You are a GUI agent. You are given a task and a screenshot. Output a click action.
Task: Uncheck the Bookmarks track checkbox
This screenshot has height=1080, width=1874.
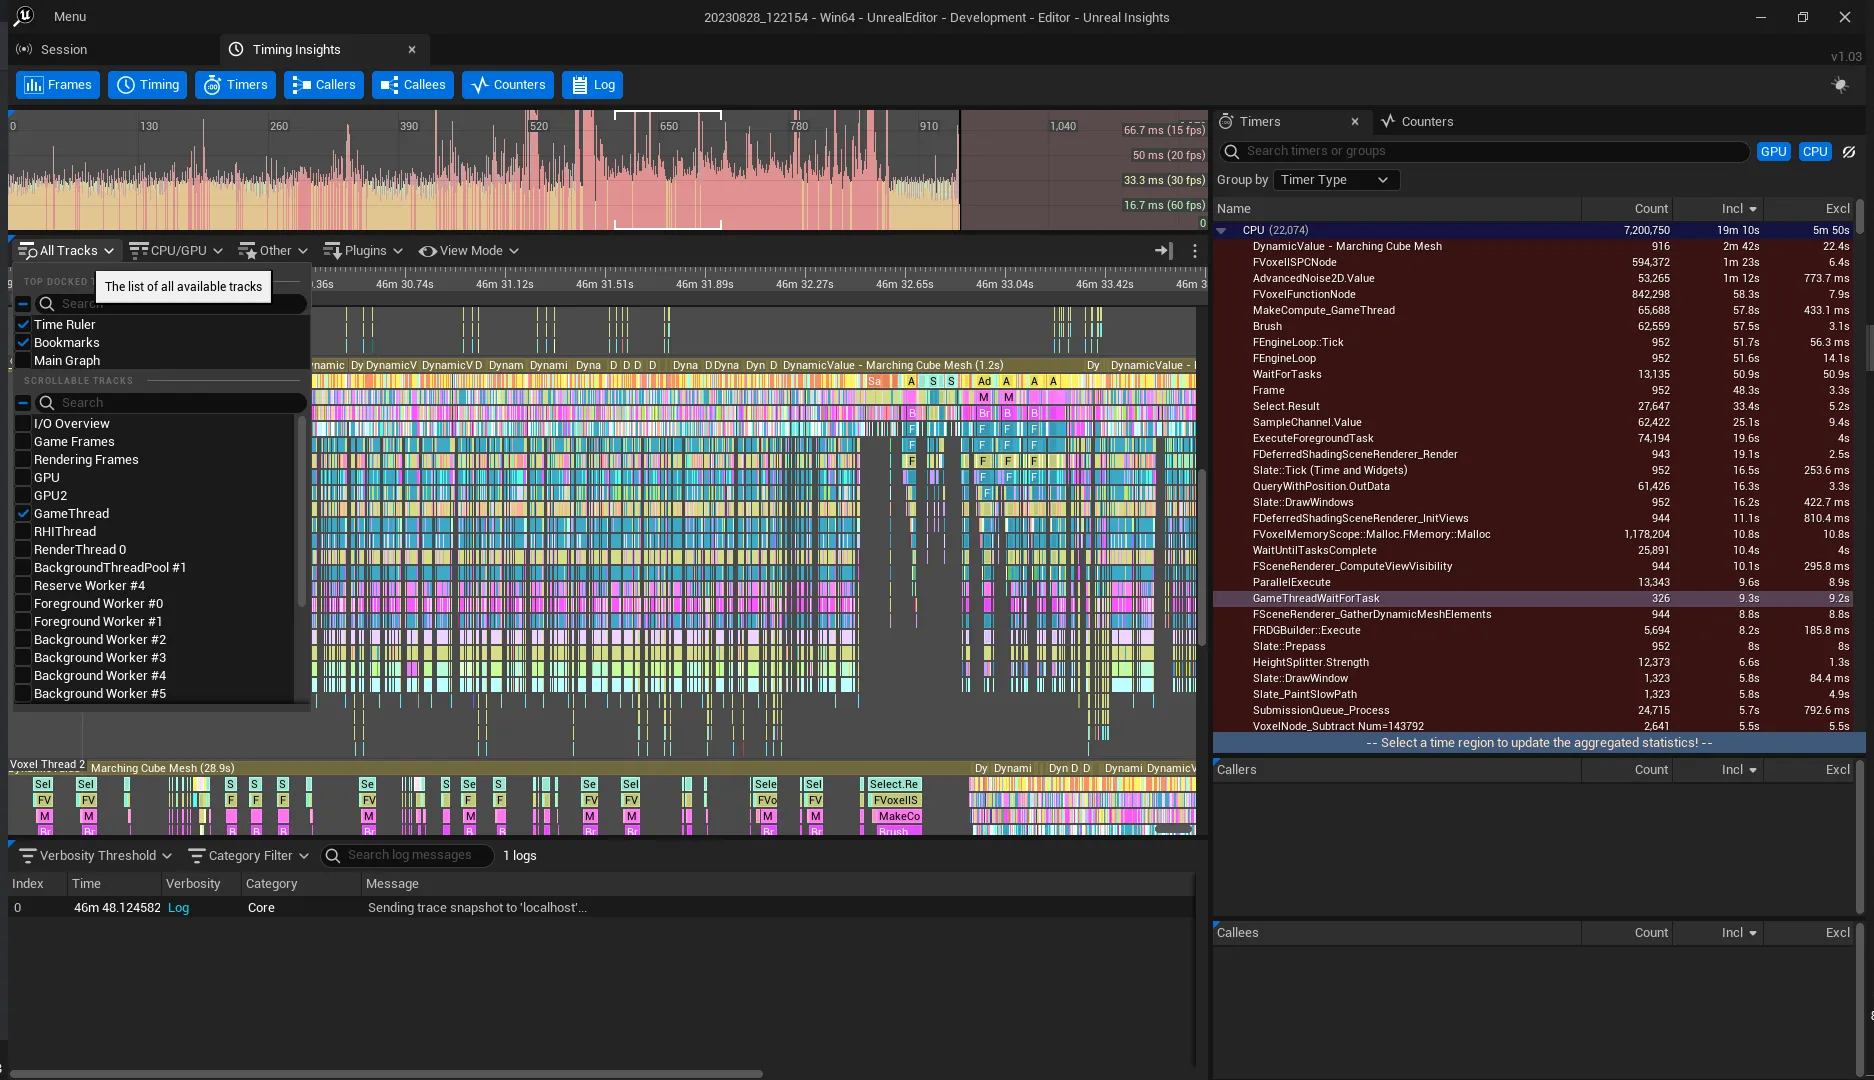[23, 343]
